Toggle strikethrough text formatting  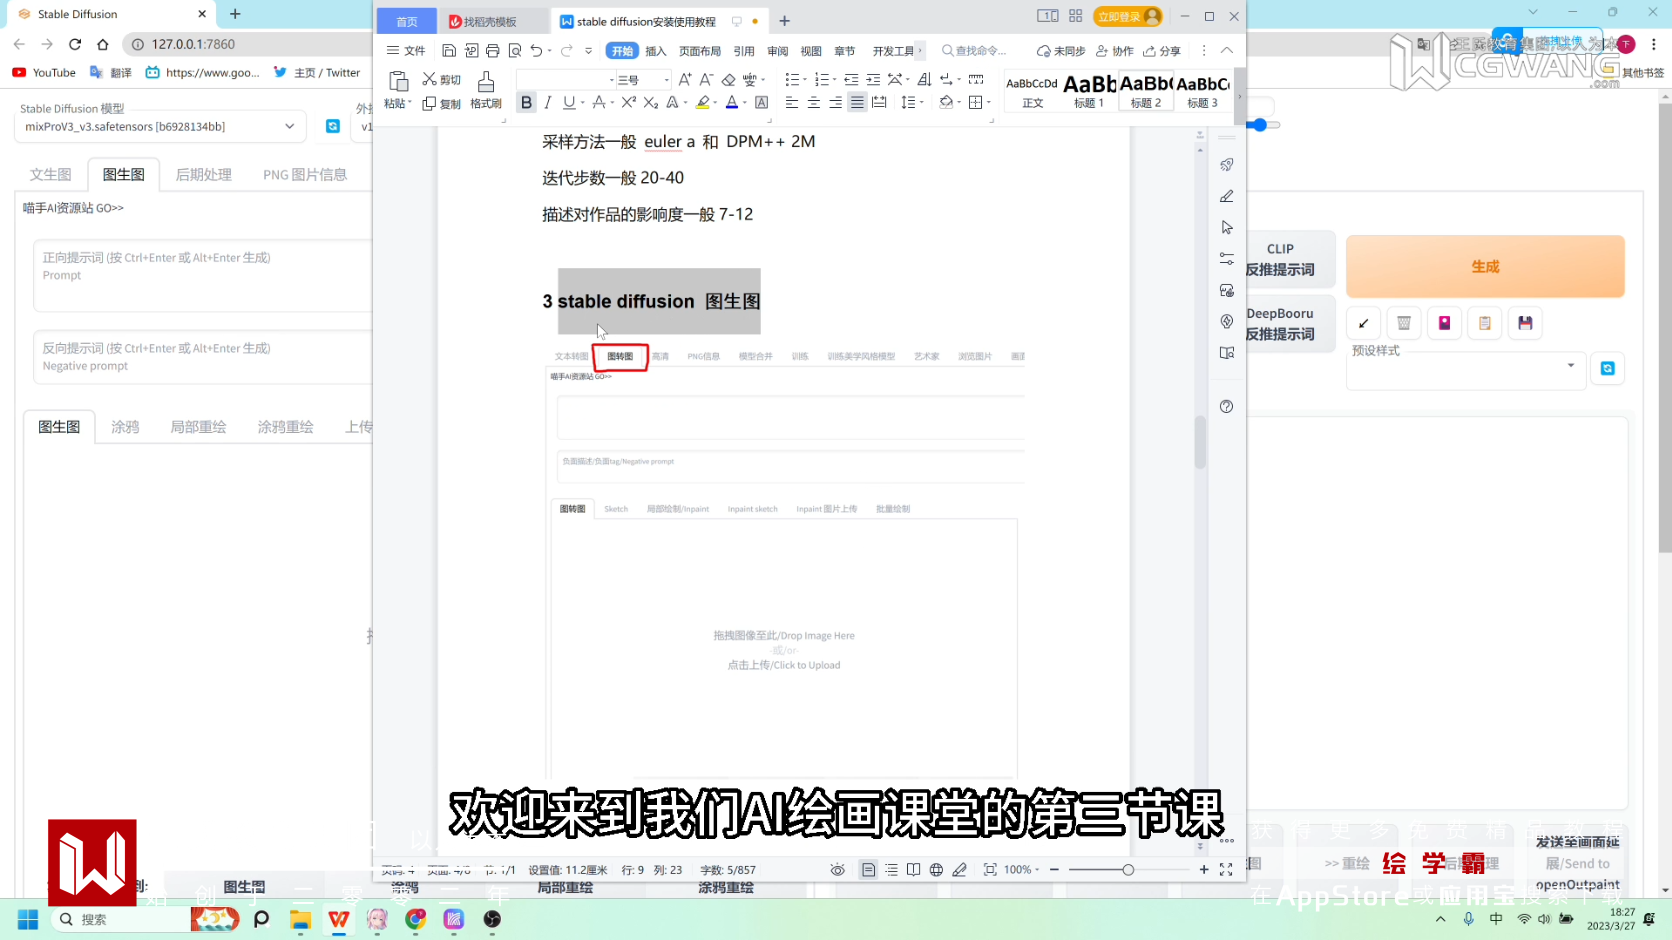tap(598, 102)
